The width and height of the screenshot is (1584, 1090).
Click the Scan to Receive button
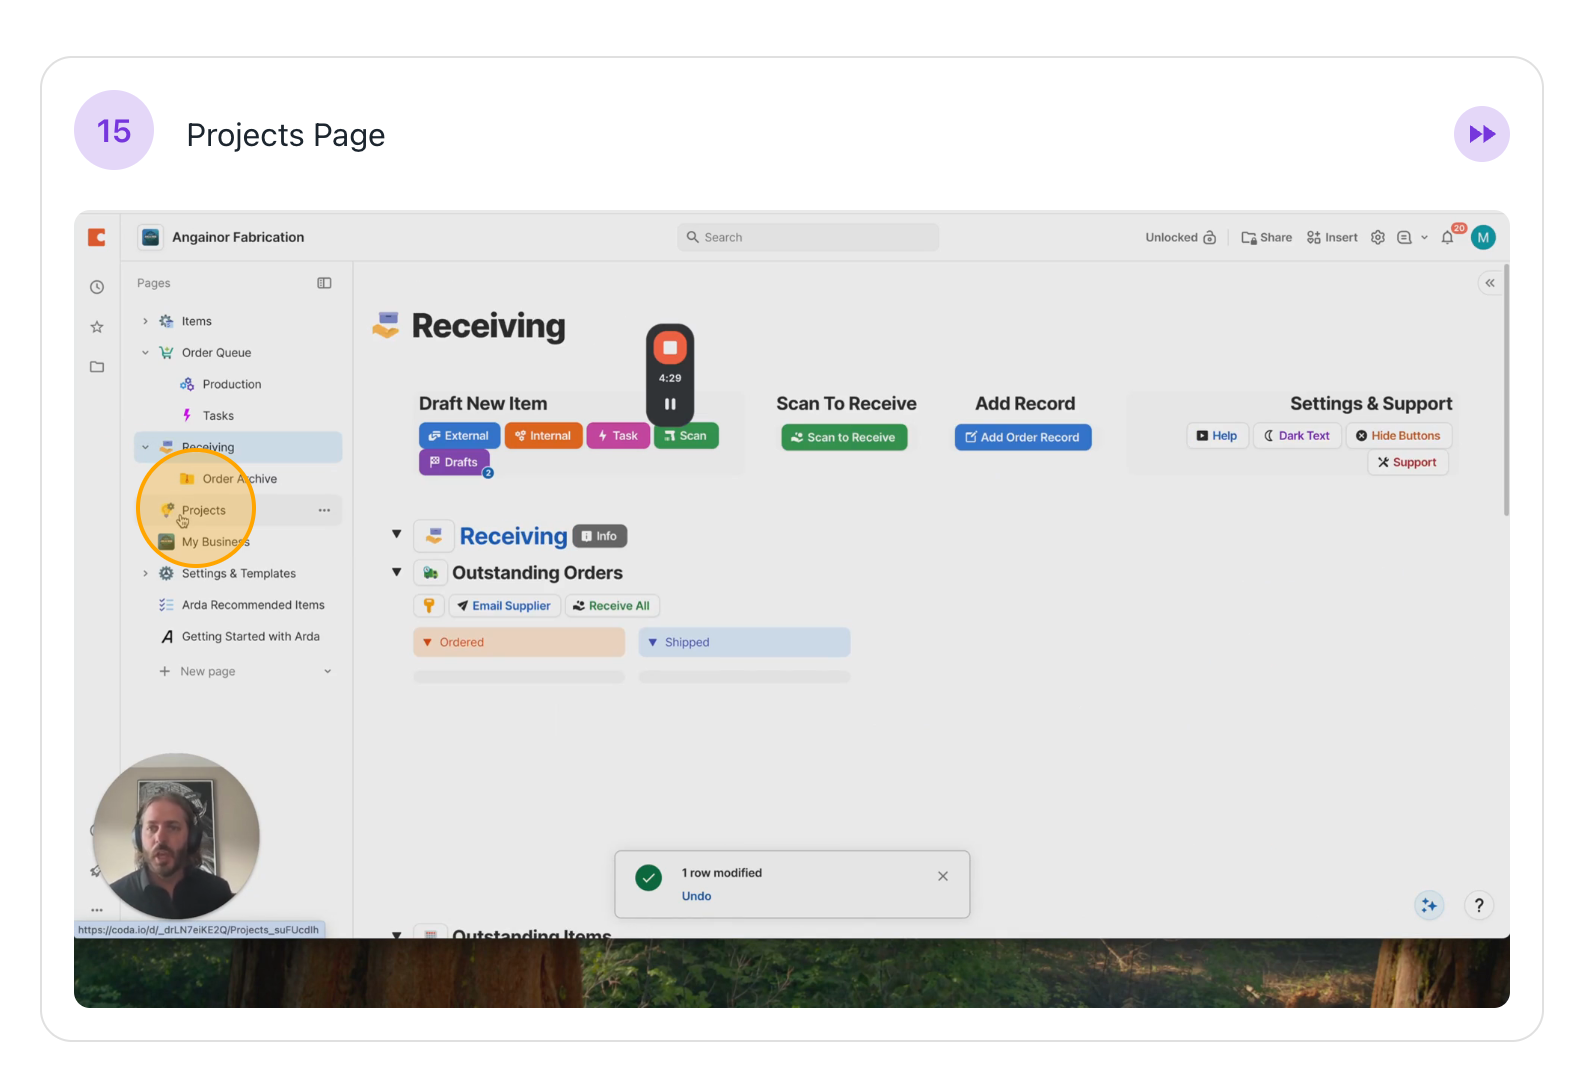click(x=844, y=437)
